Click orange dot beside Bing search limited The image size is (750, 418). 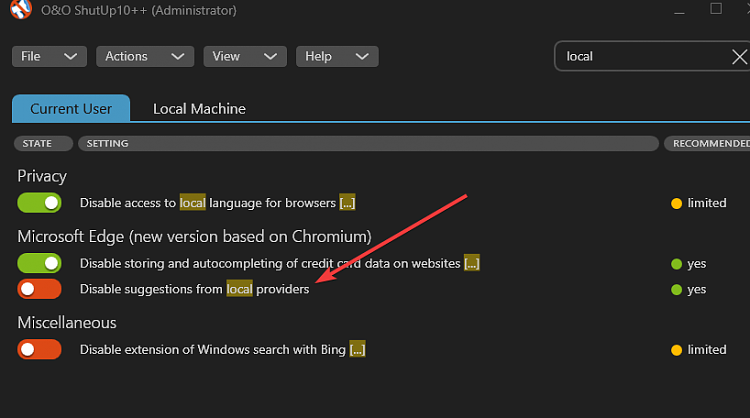[x=676, y=350]
